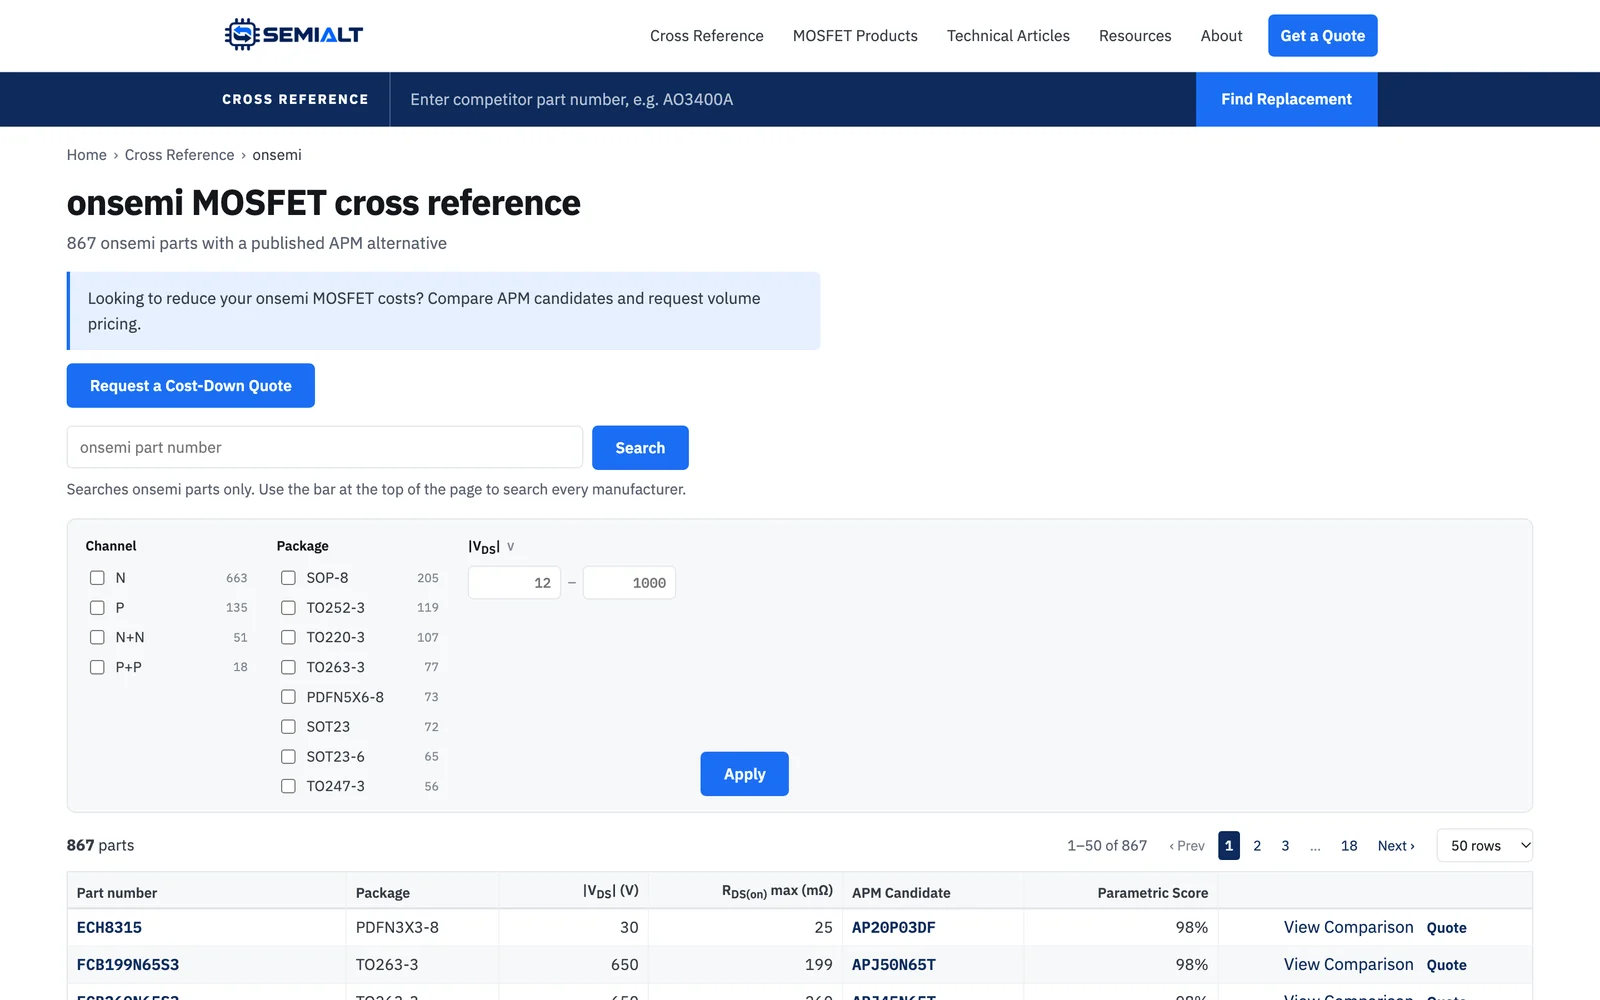The width and height of the screenshot is (1600, 1000).
Task: Check the N channel checkbox
Action: pos(97,578)
